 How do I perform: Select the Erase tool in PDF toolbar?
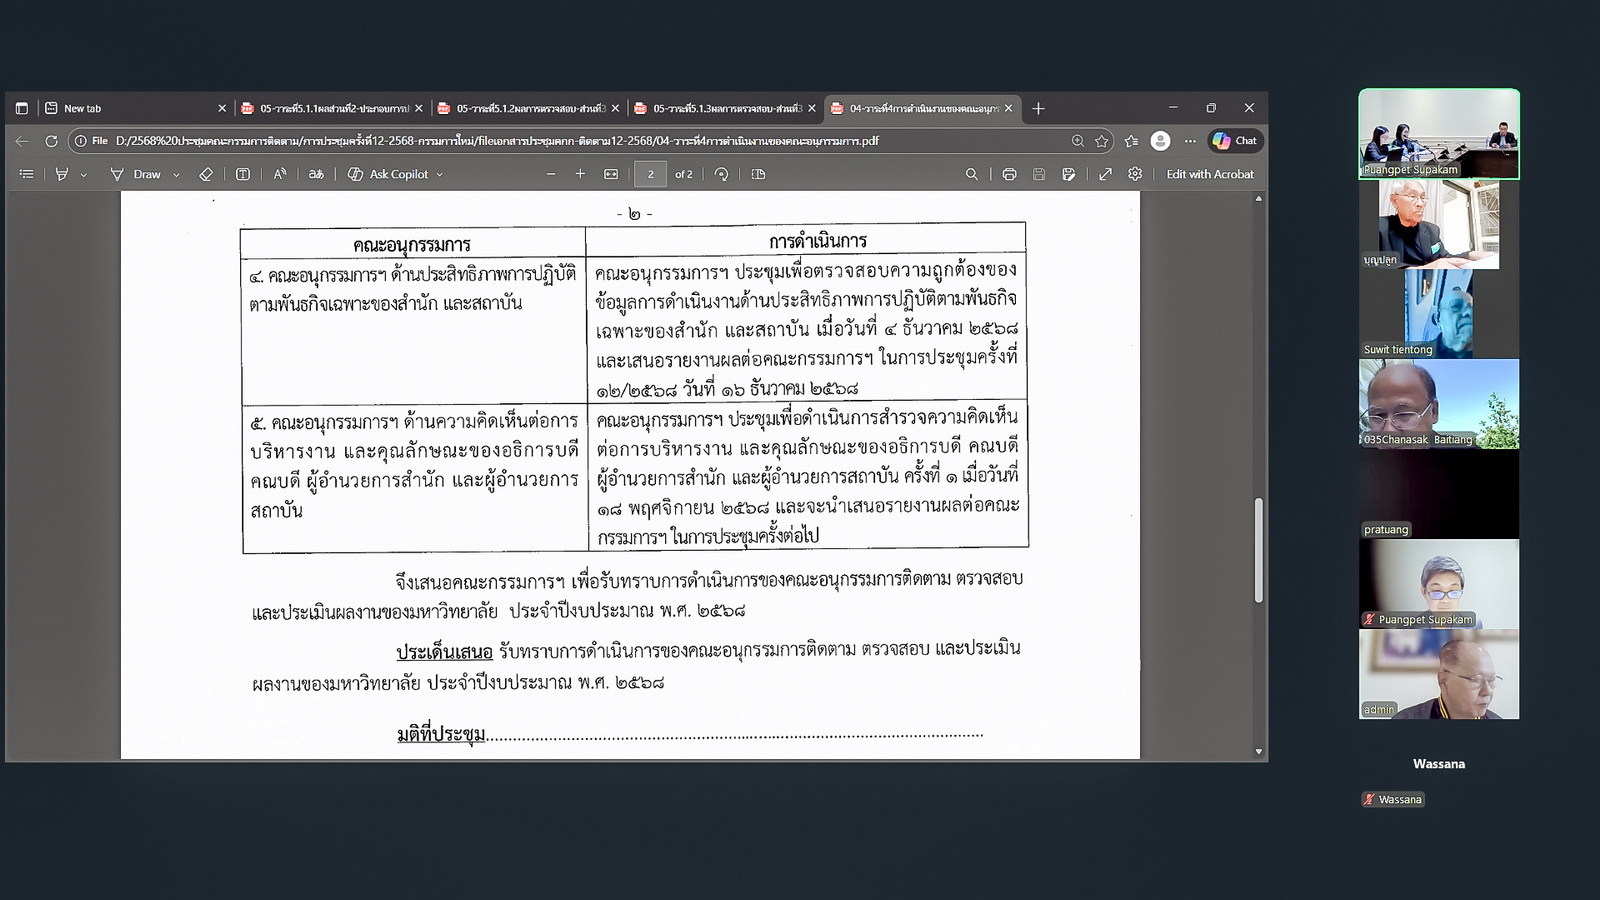(x=206, y=174)
